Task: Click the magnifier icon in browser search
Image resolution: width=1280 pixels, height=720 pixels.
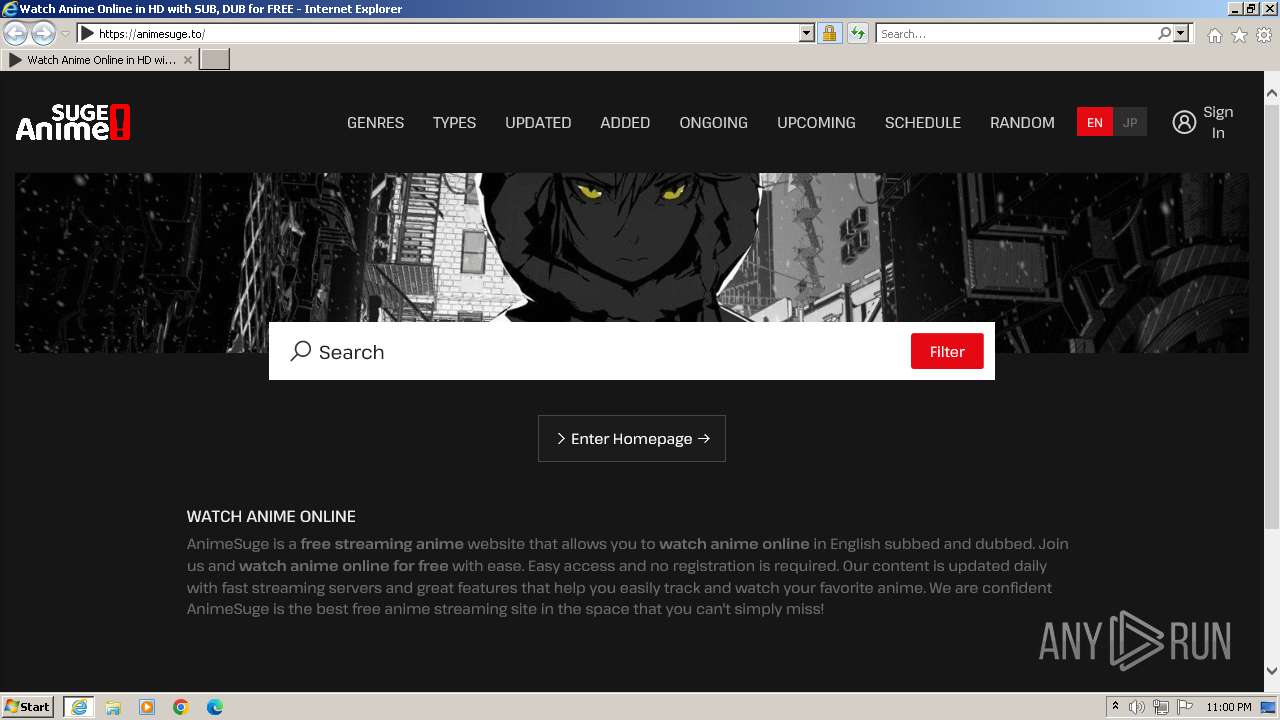Action: click(1164, 33)
